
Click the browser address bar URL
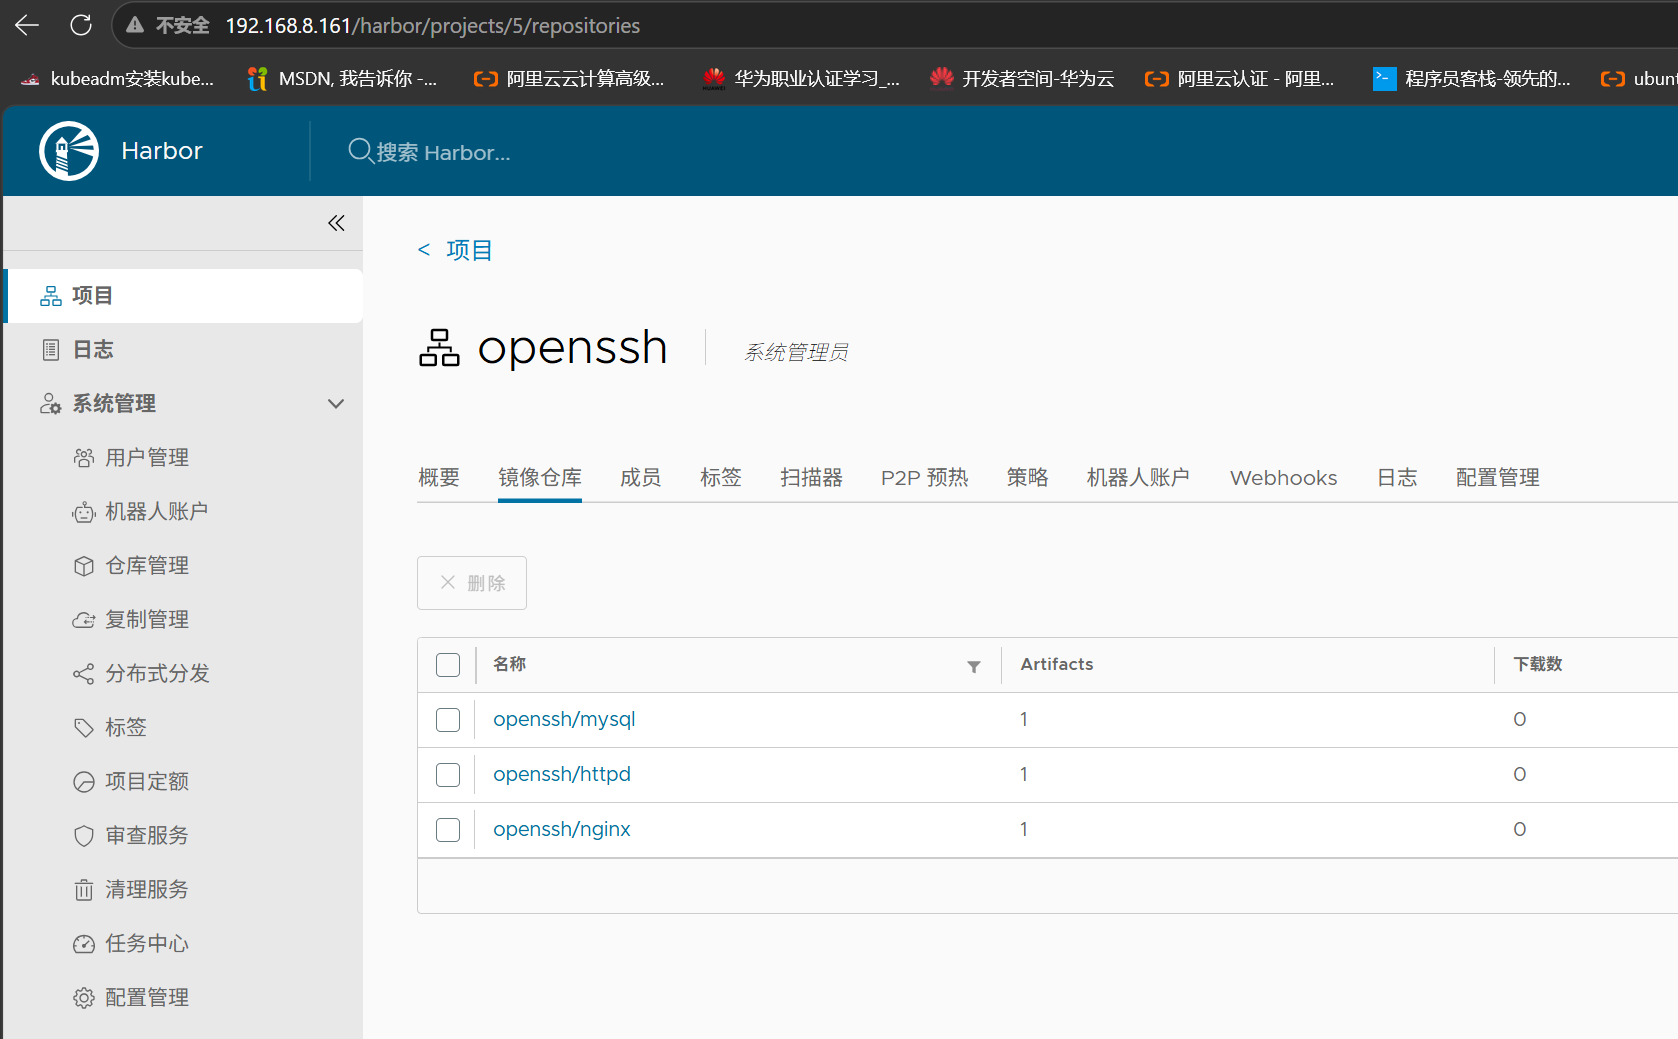[x=433, y=25]
